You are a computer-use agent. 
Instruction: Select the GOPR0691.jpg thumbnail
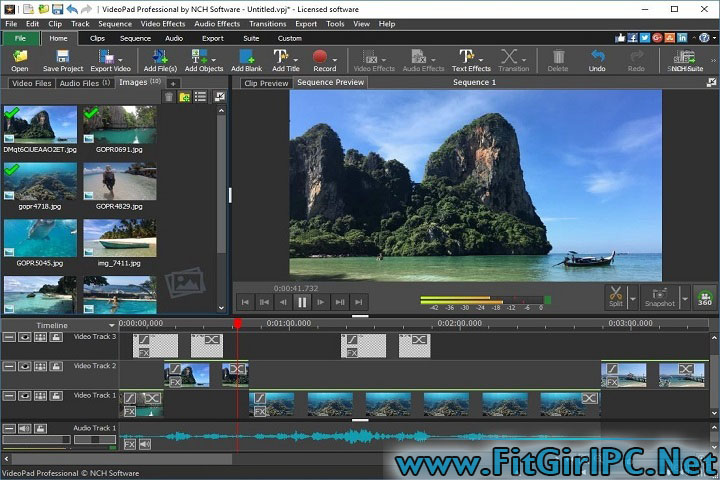pos(120,126)
